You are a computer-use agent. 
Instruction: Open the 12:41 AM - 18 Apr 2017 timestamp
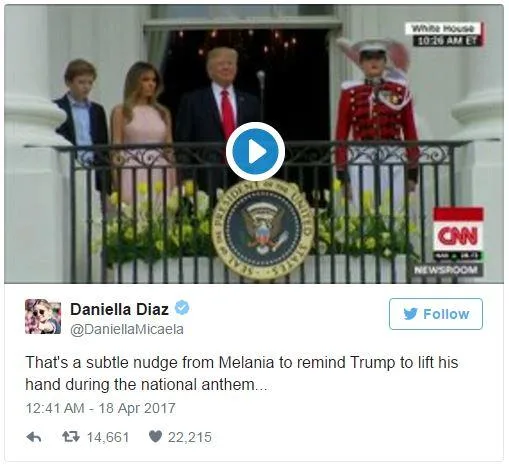pyautogui.click(x=100, y=408)
